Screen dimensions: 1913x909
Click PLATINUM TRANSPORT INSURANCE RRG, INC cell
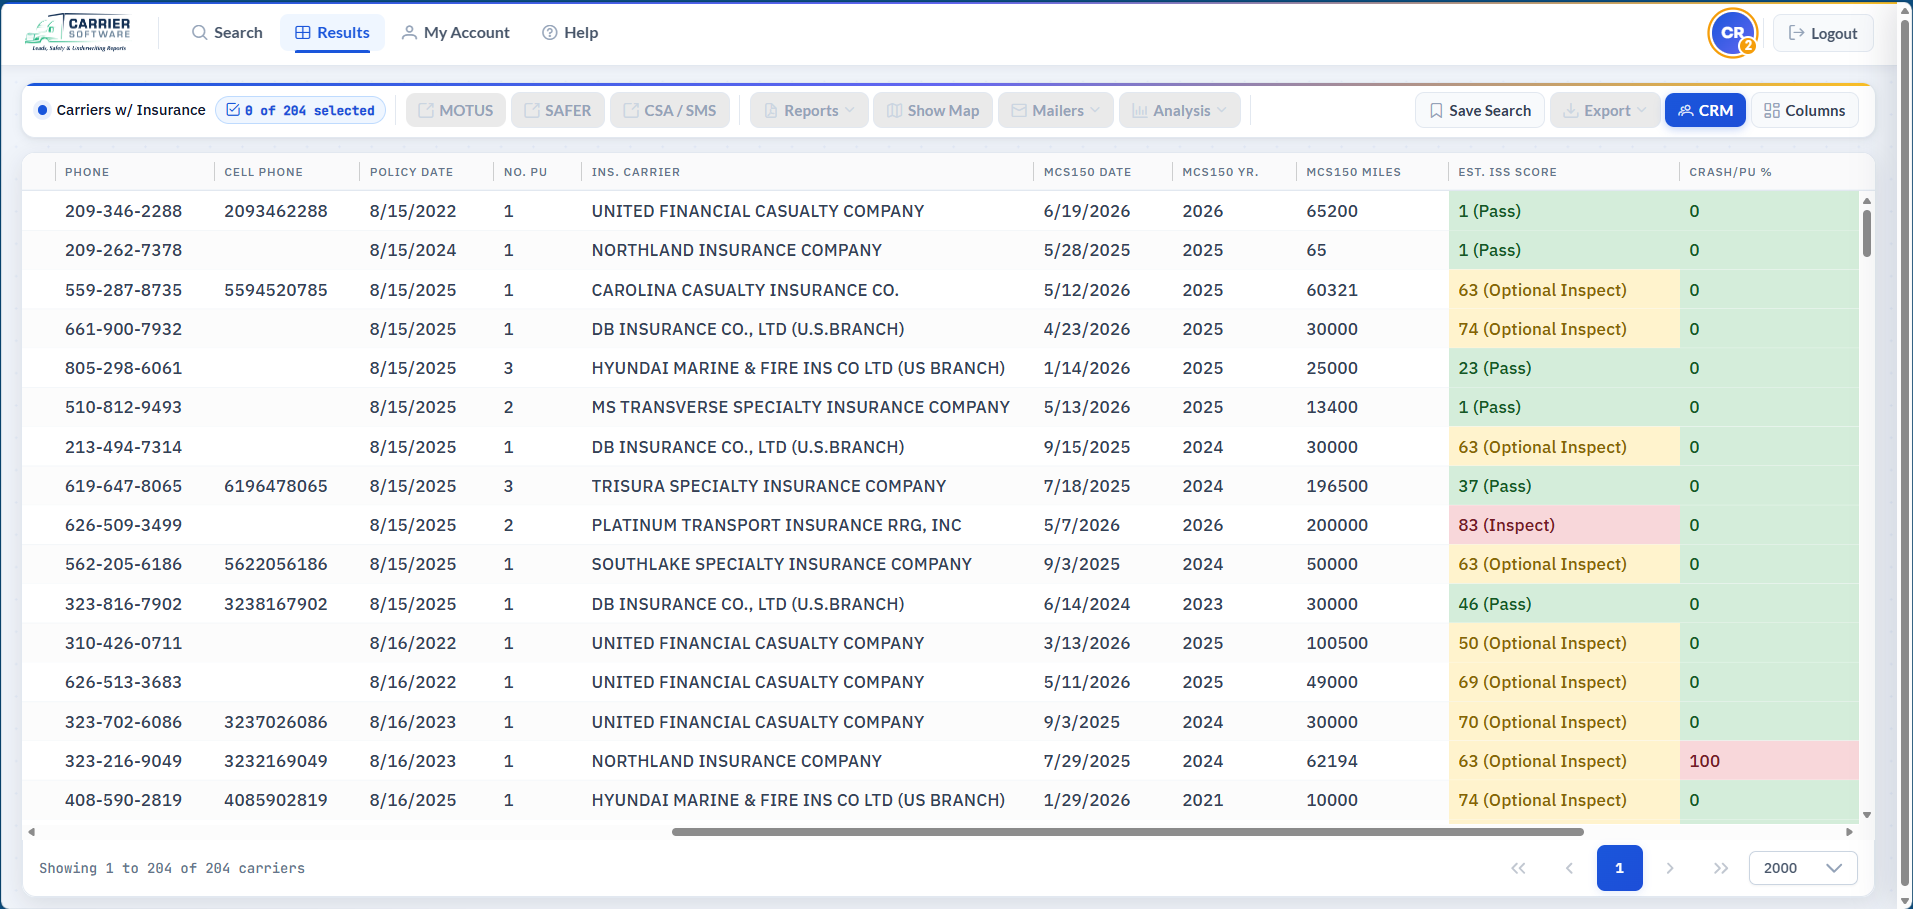777,525
